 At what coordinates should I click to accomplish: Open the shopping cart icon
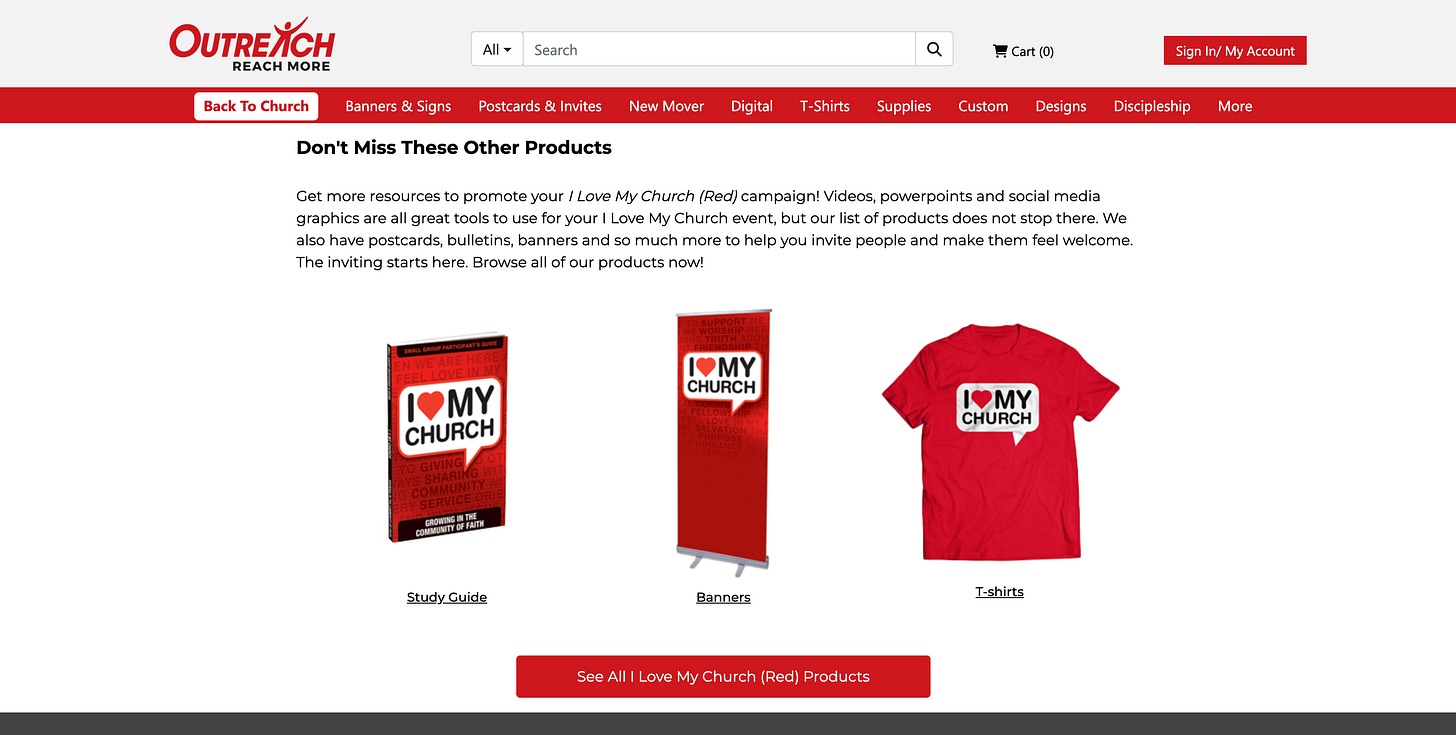[x=1000, y=51]
